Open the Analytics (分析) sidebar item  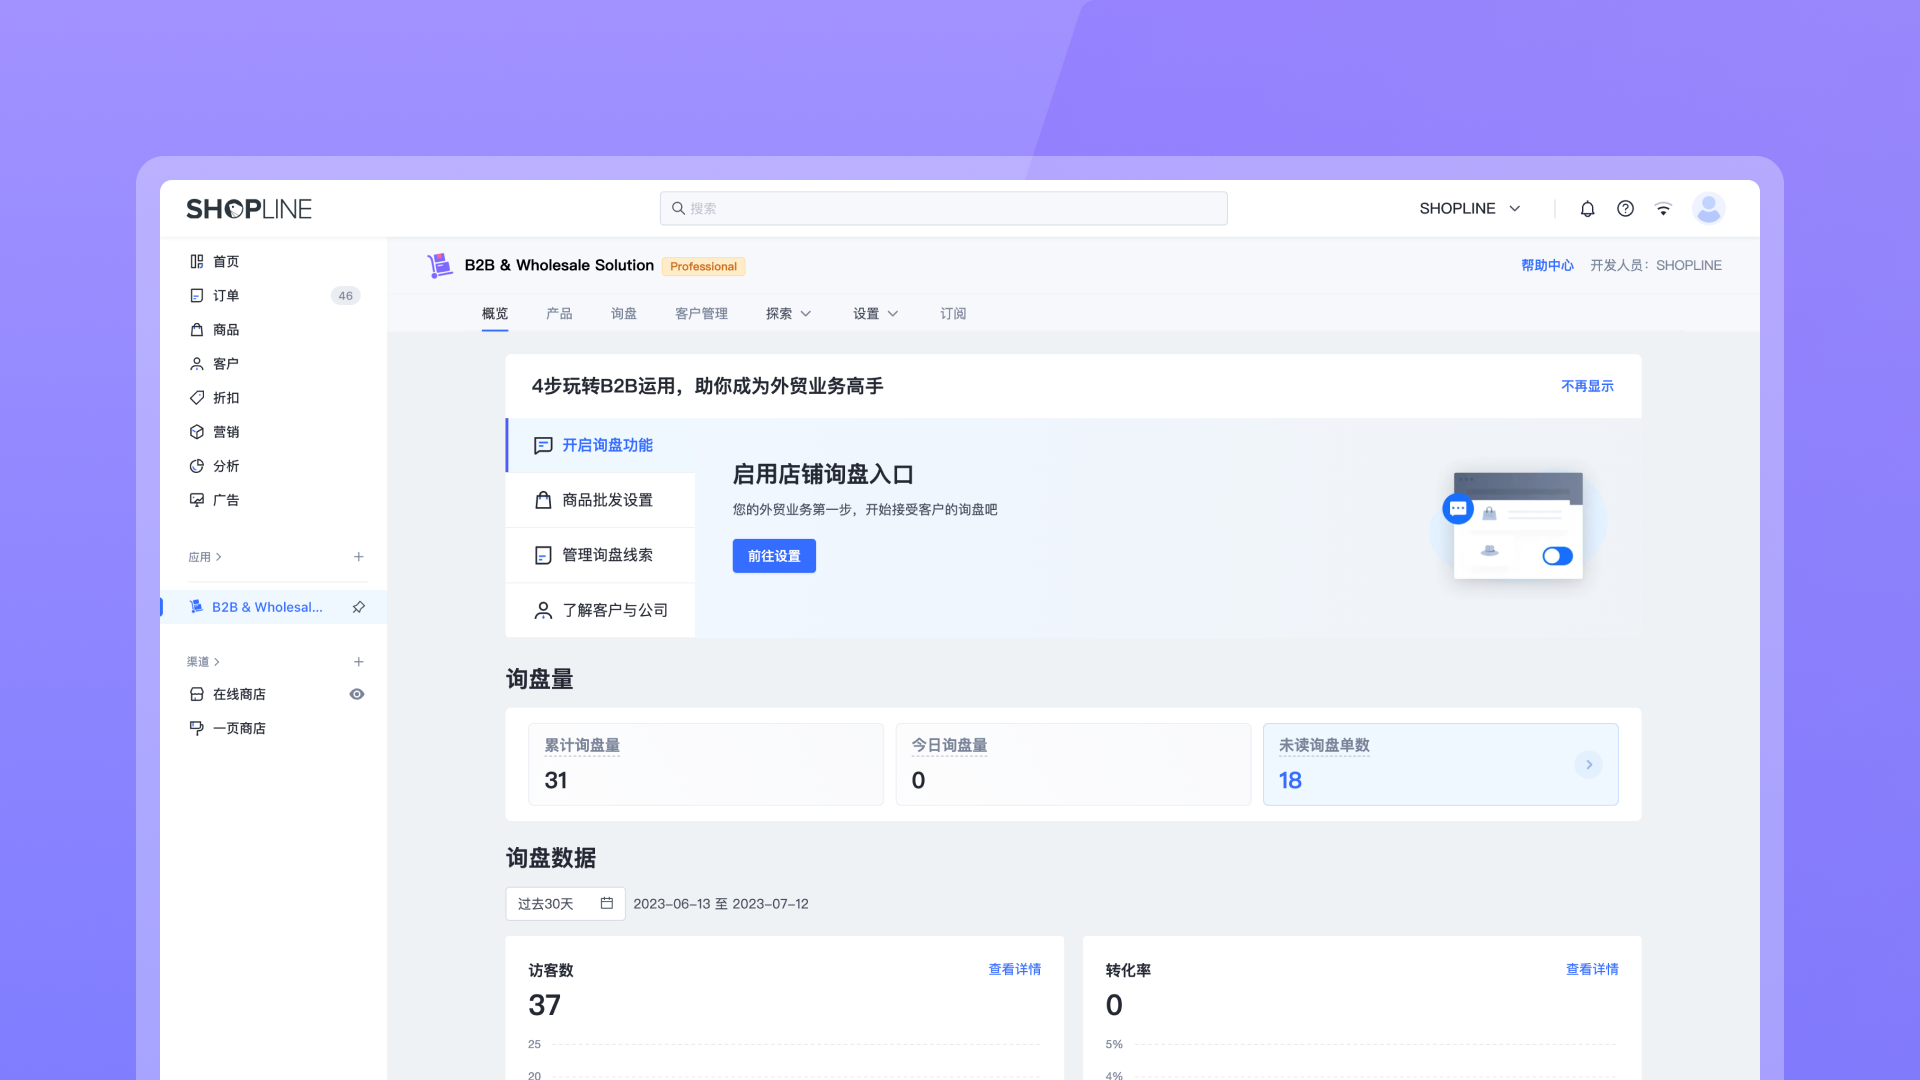226,466
